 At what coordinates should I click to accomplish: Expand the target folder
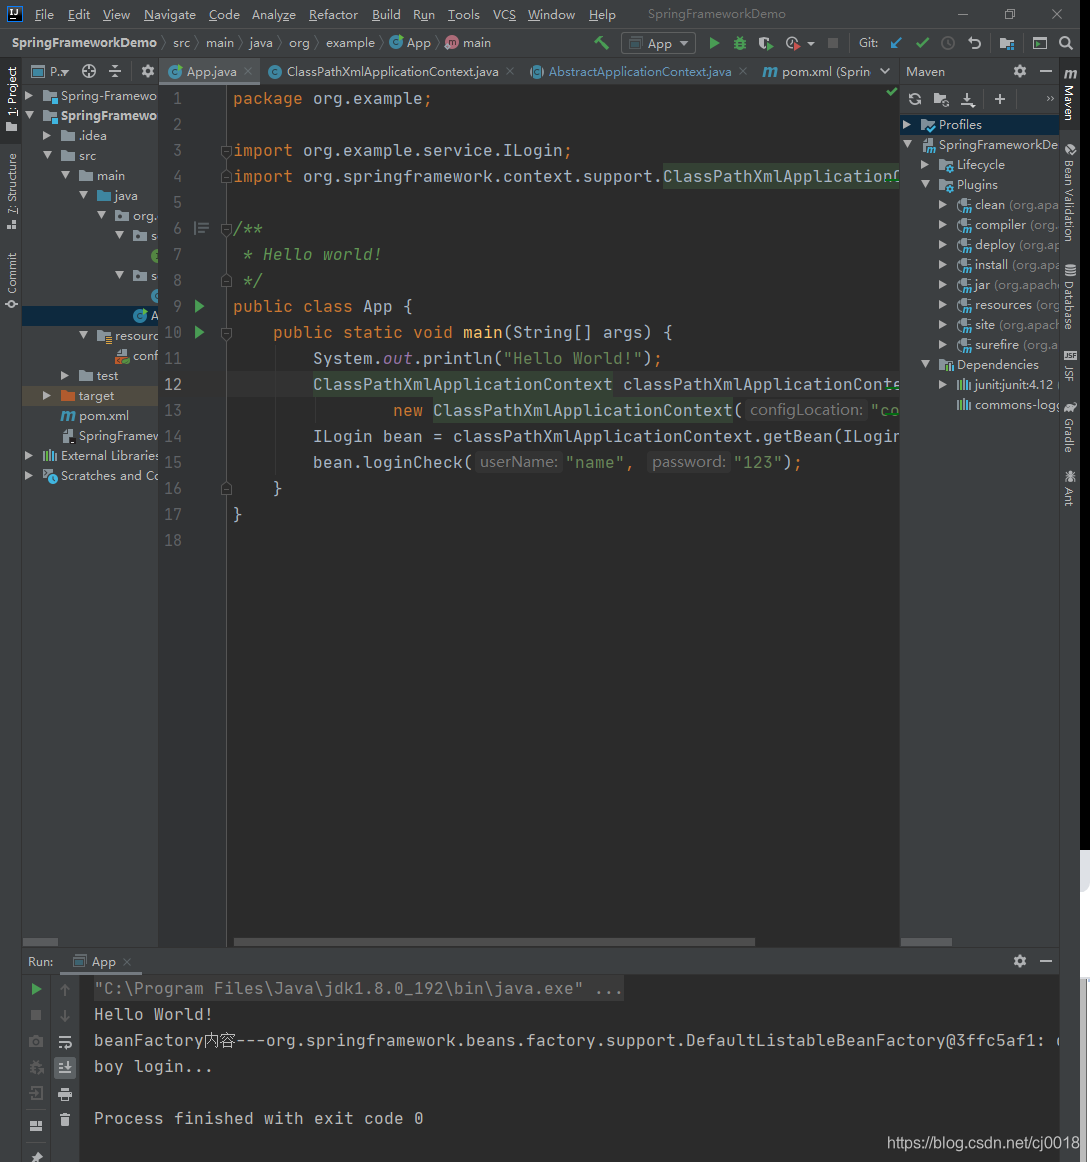pyautogui.click(x=47, y=396)
